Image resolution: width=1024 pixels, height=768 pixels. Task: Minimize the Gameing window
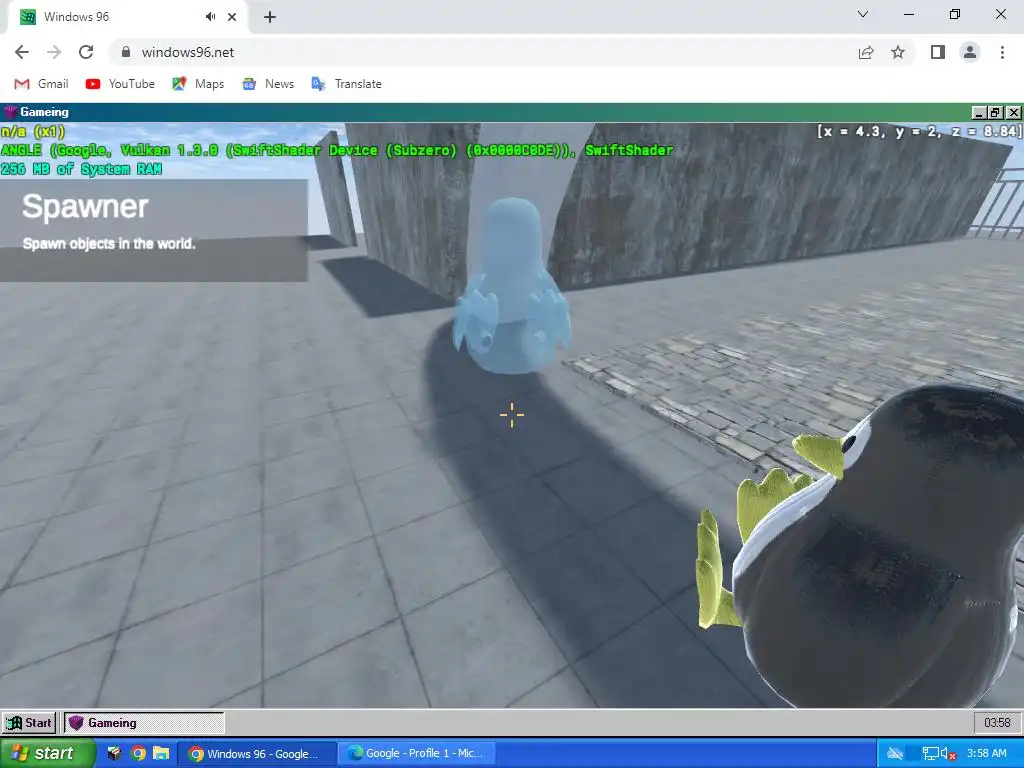pyautogui.click(x=979, y=112)
